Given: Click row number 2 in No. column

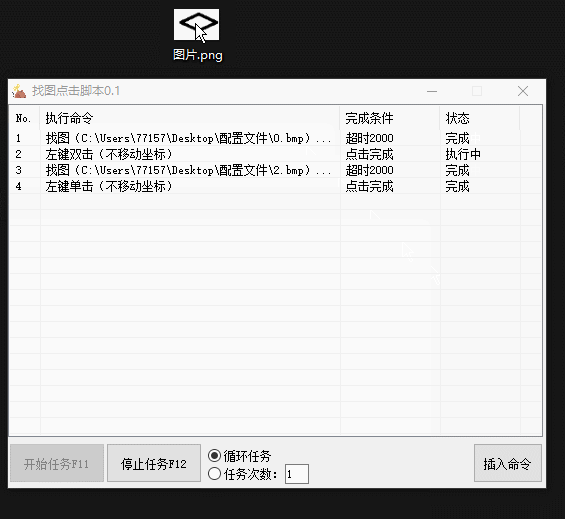Looking at the screenshot, I should click(18, 154).
